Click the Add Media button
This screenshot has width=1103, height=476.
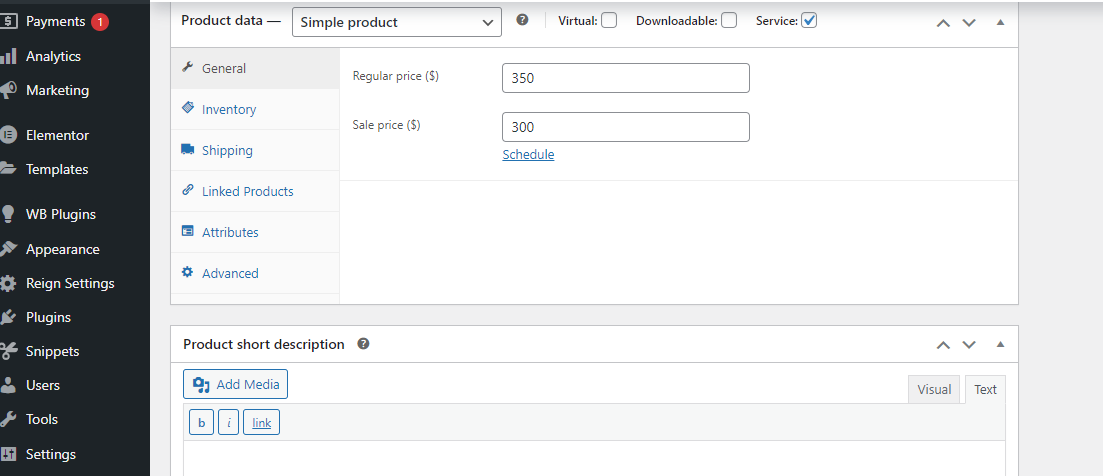(x=236, y=384)
